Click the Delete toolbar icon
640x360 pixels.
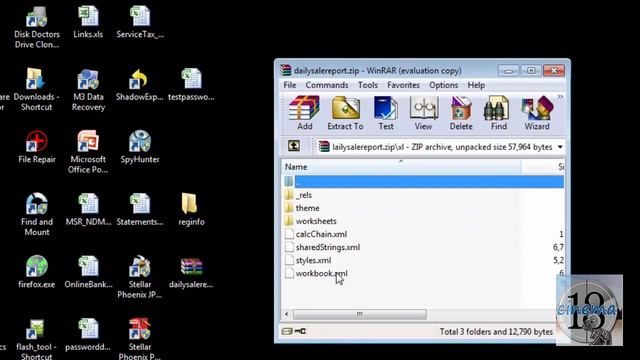(461, 113)
